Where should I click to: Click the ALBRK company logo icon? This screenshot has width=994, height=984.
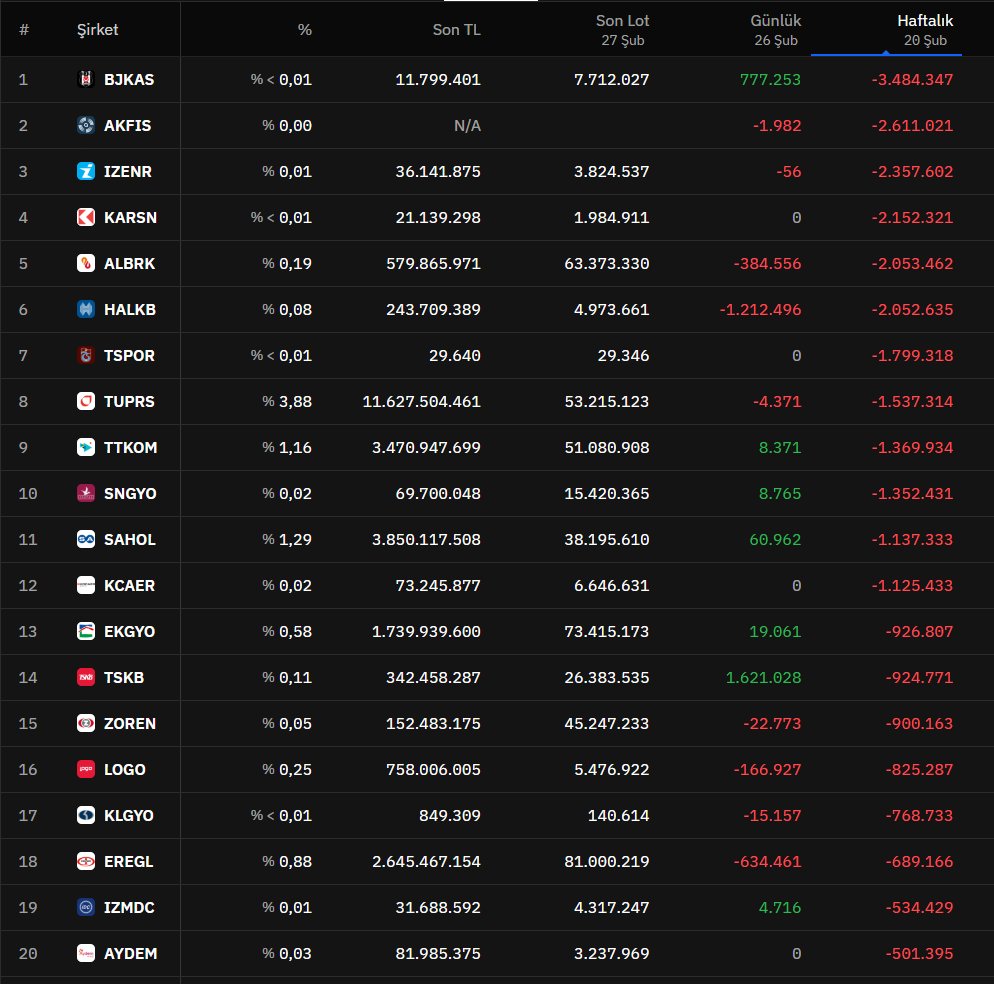86,263
